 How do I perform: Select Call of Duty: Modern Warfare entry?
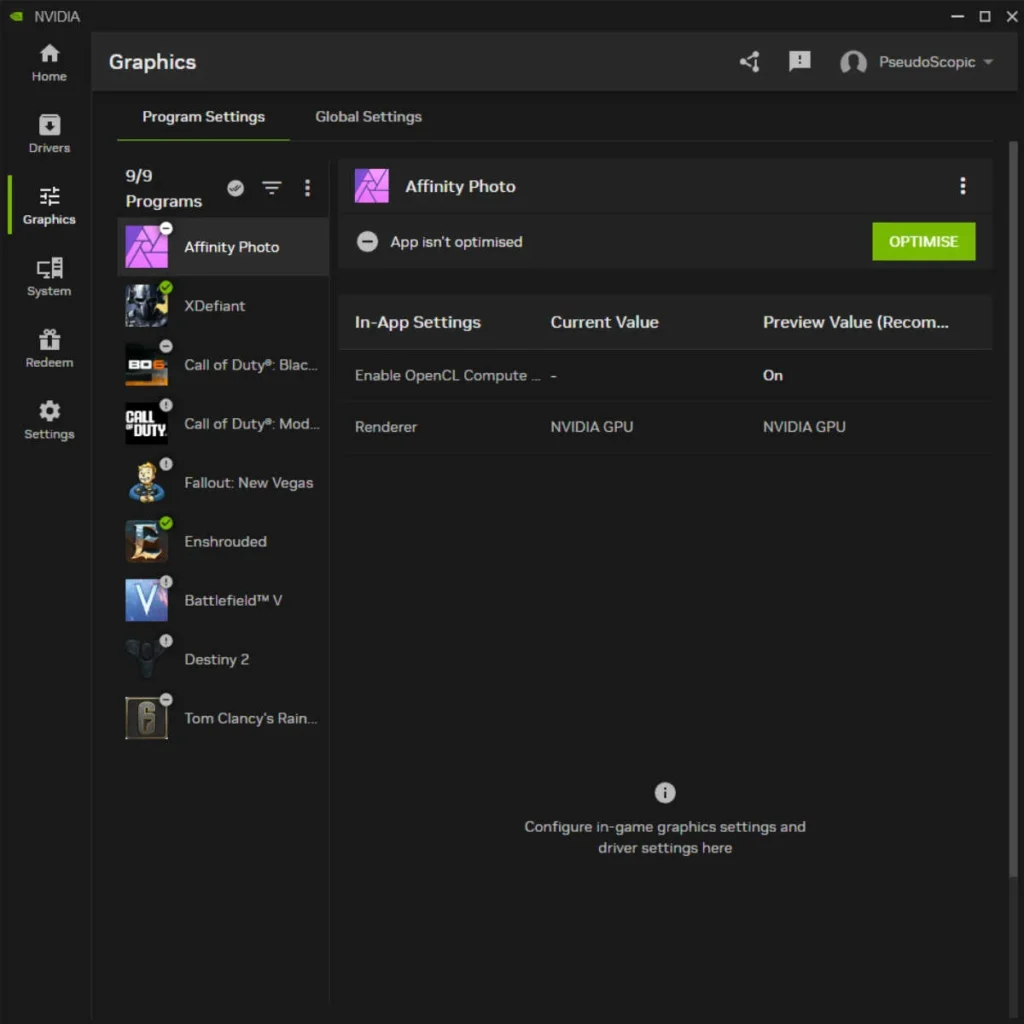223,423
